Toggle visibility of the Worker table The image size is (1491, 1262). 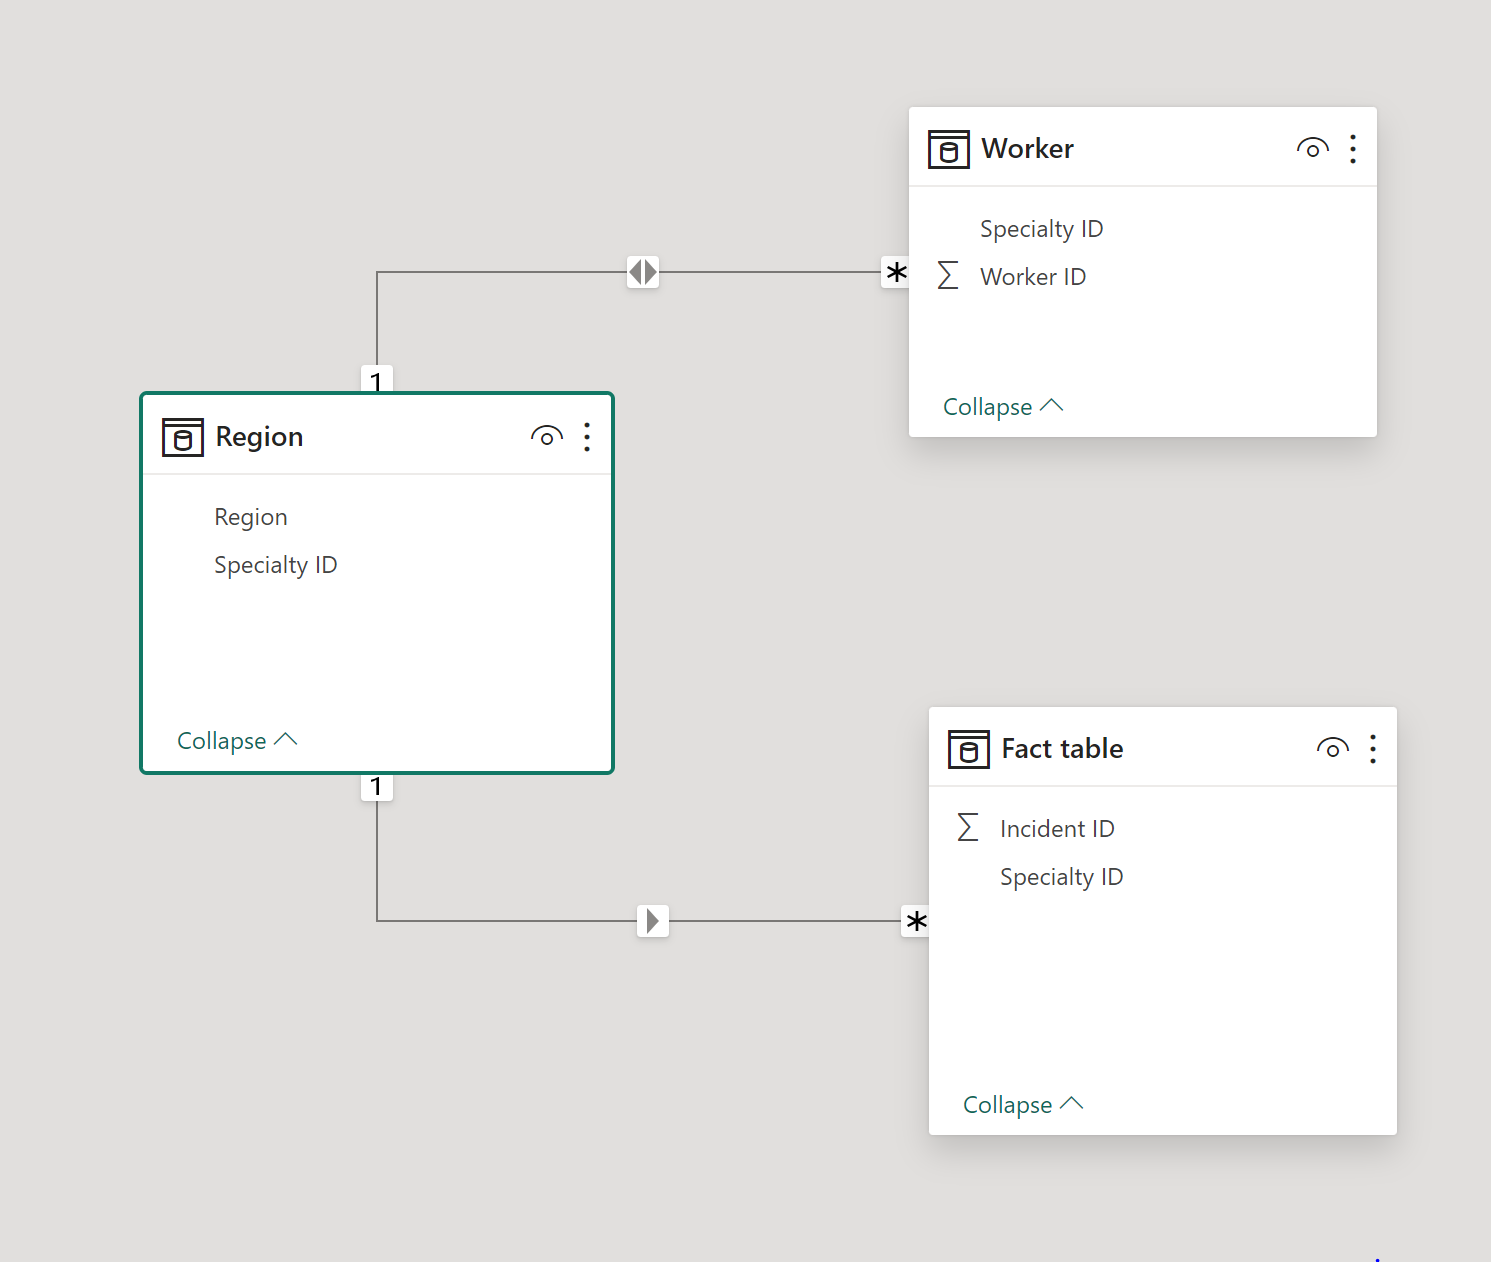click(x=1313, y=149)
